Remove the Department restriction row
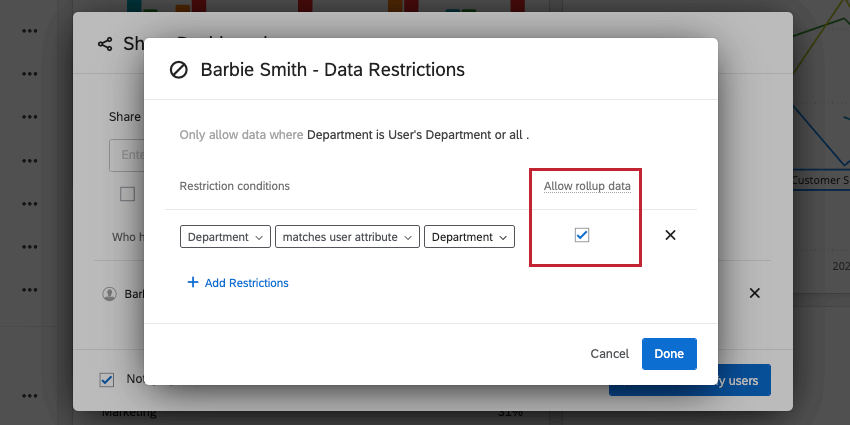The width and height of the screenshot is (850, 425). [671, 236]
